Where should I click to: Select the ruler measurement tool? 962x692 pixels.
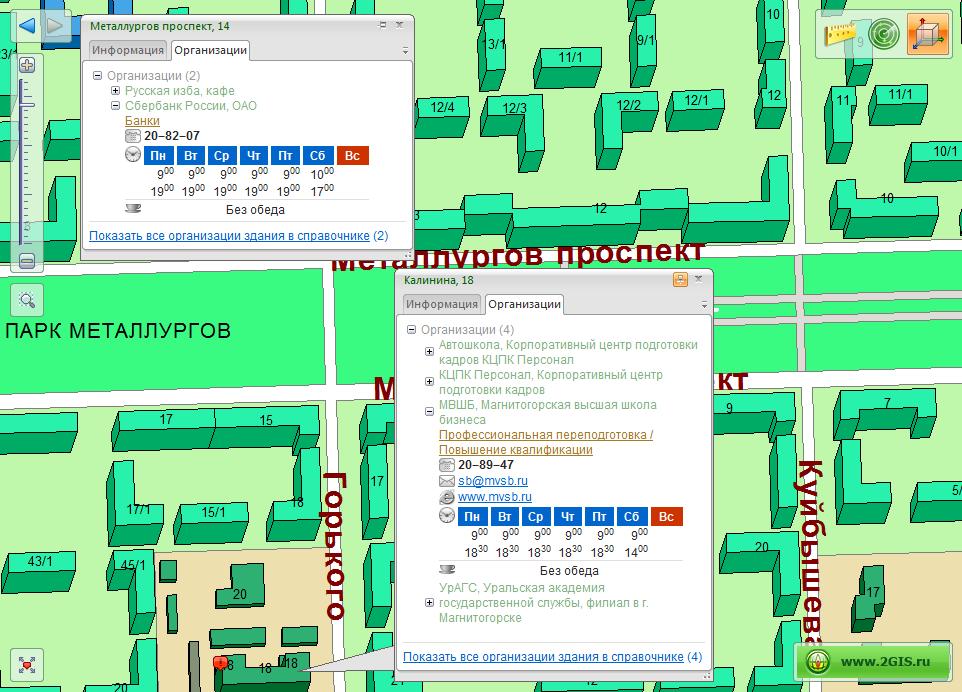[x=839, y=33]
